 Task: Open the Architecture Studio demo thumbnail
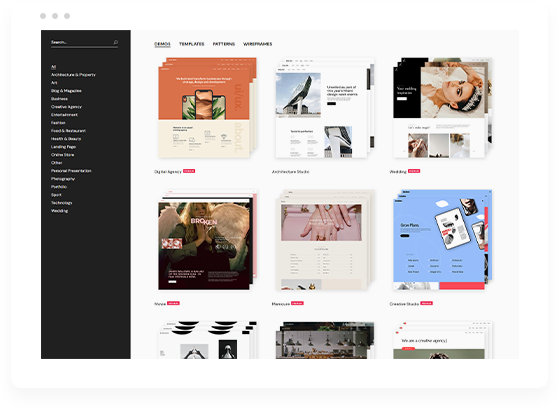pos(325,108)
